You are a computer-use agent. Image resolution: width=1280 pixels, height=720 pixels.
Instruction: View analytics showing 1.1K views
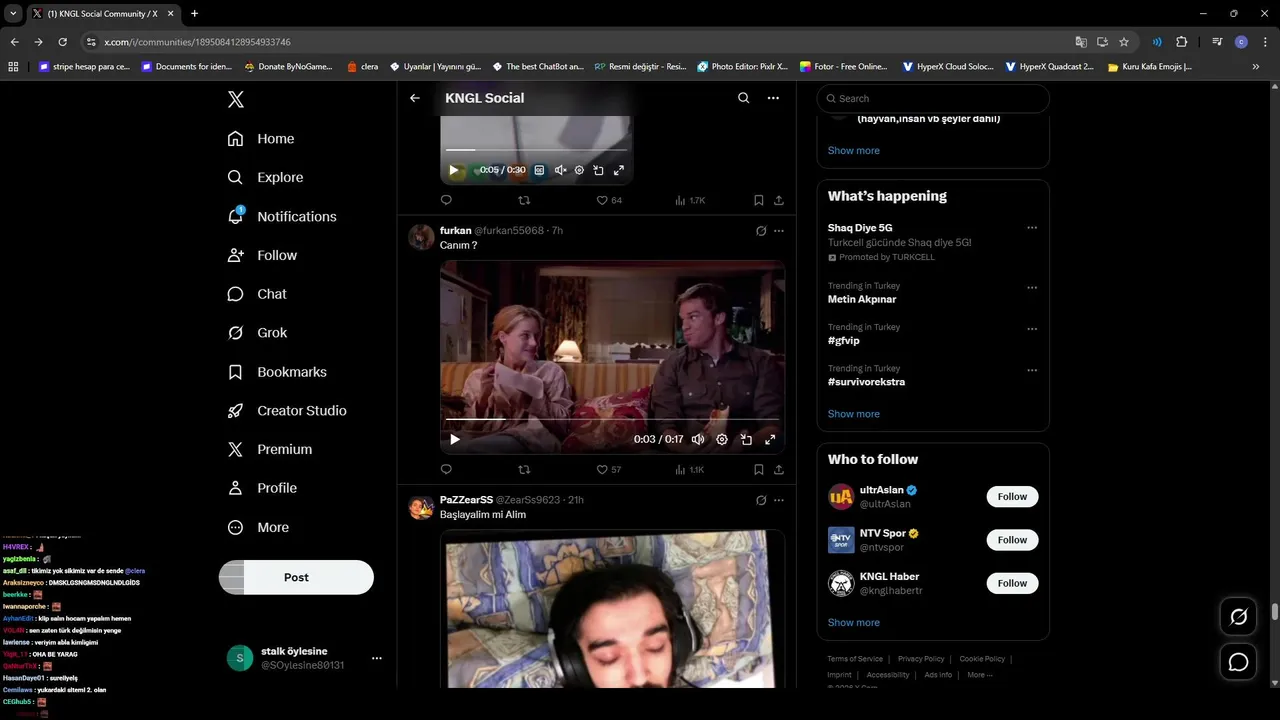[x=690, y=469]
